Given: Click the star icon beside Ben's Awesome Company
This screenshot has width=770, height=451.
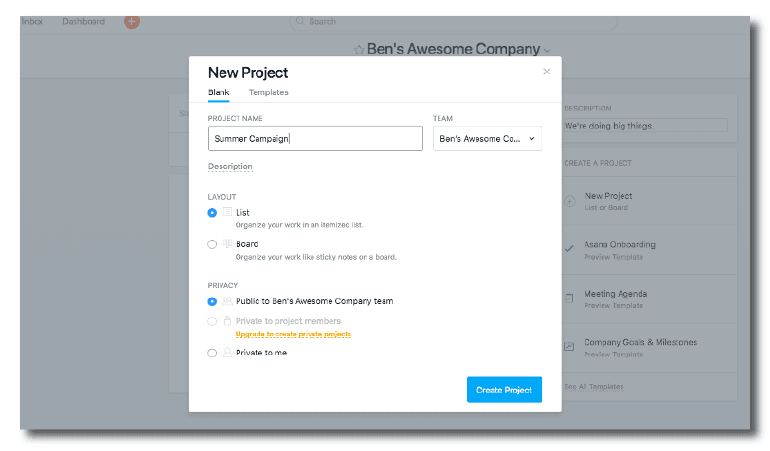Looking at the screenshot, I should 359,49.
